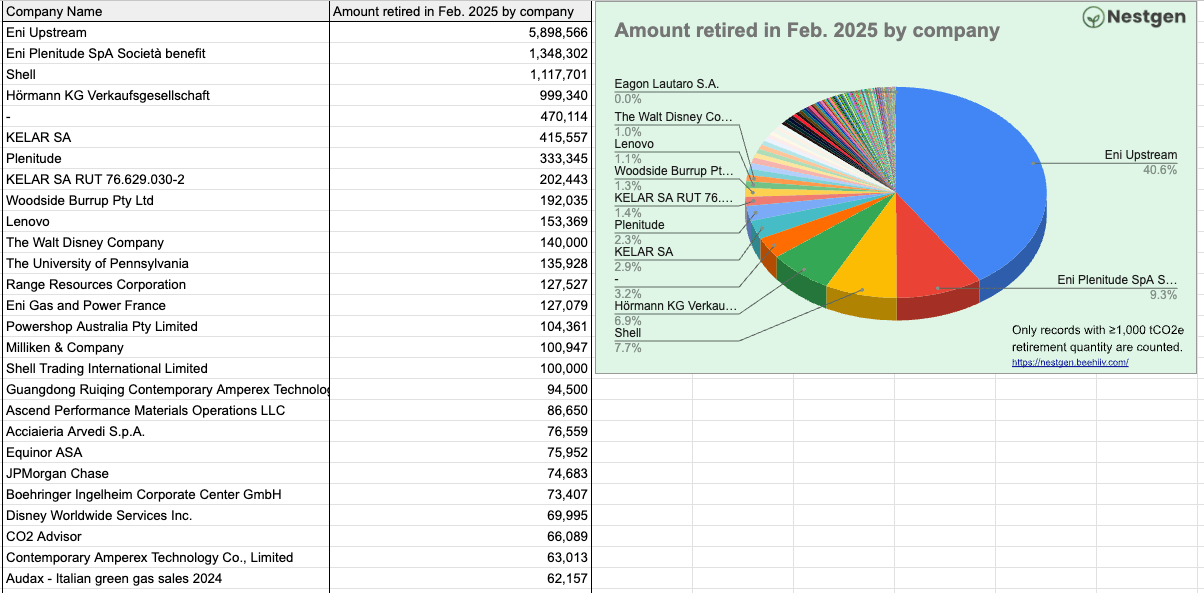Click the cell containing 1,117,701
Viewport: 1204px width, 593px height.
pyautogui.click(x=460, y=75)
